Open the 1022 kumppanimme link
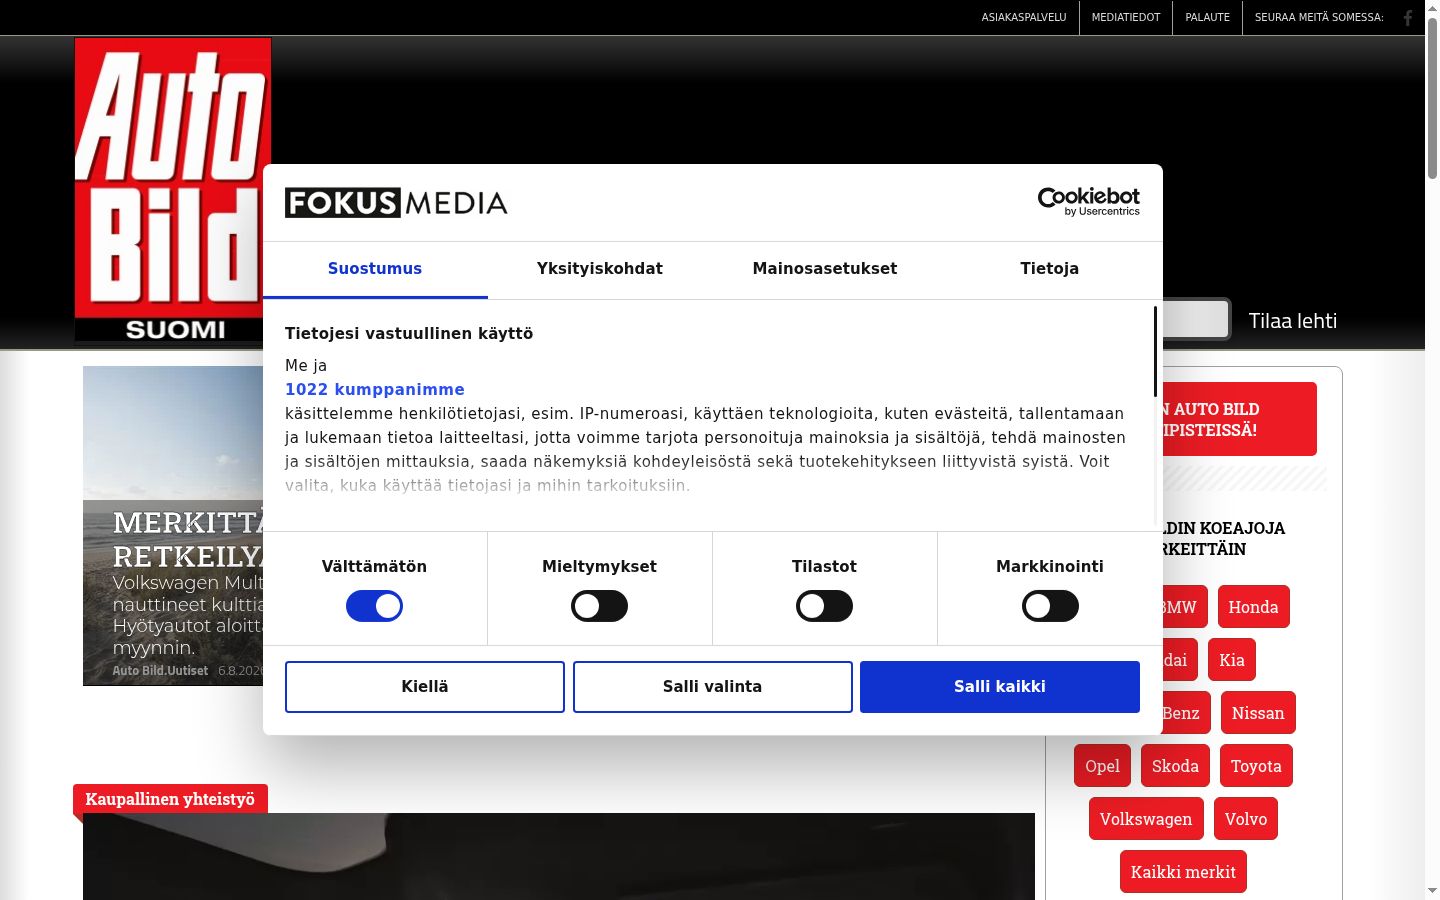This screenshot has width=1440, height=900. [x=375, y=390]
